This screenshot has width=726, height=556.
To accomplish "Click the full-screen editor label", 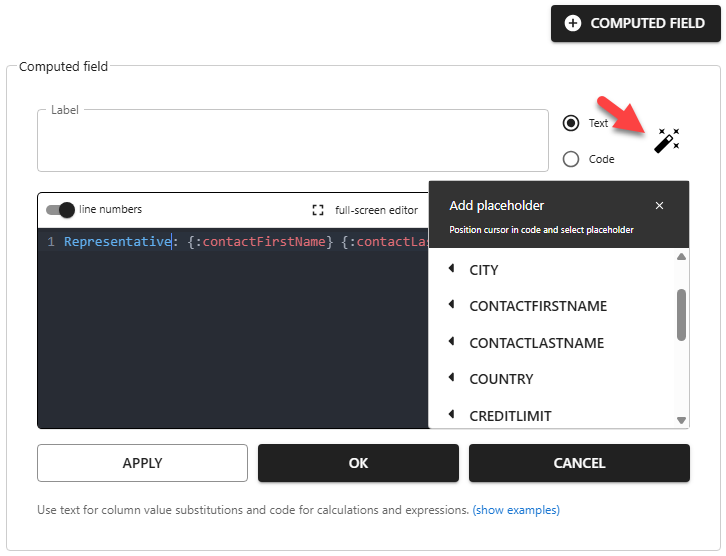I will [x=376, y=210].
